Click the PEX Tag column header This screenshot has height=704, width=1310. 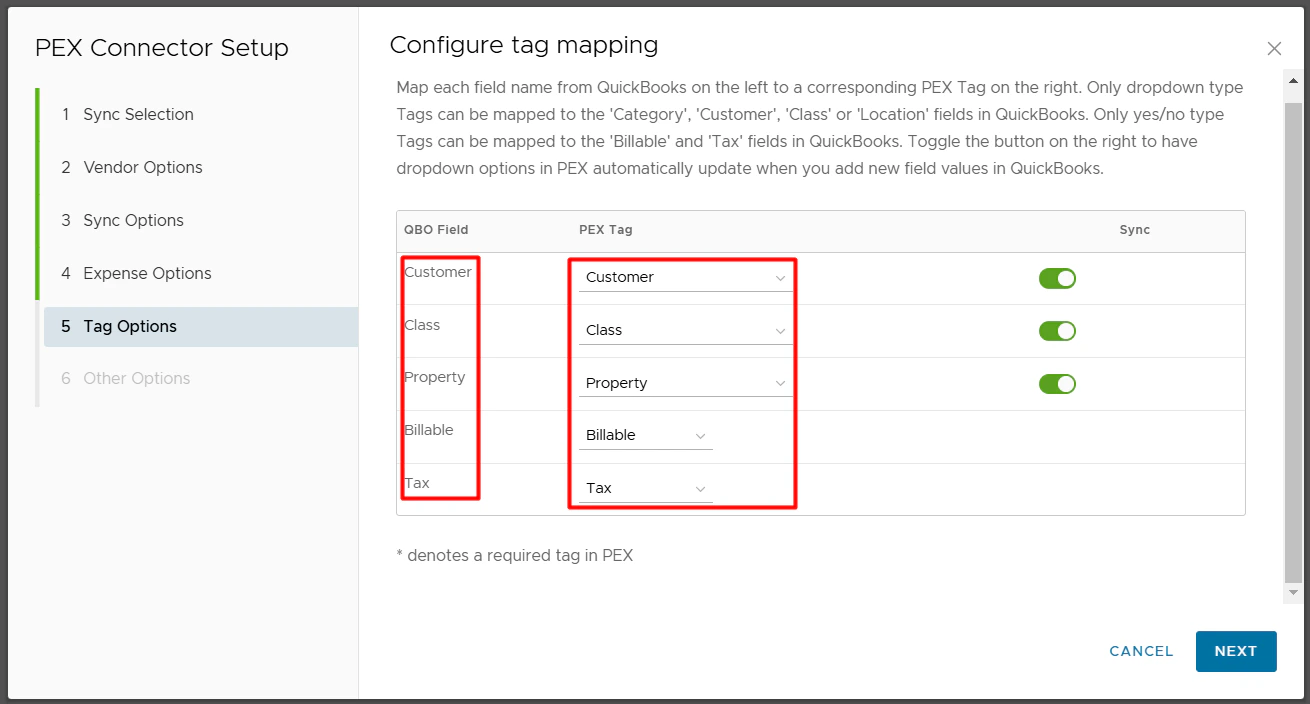pyautogui.click(x=606, y=230)
